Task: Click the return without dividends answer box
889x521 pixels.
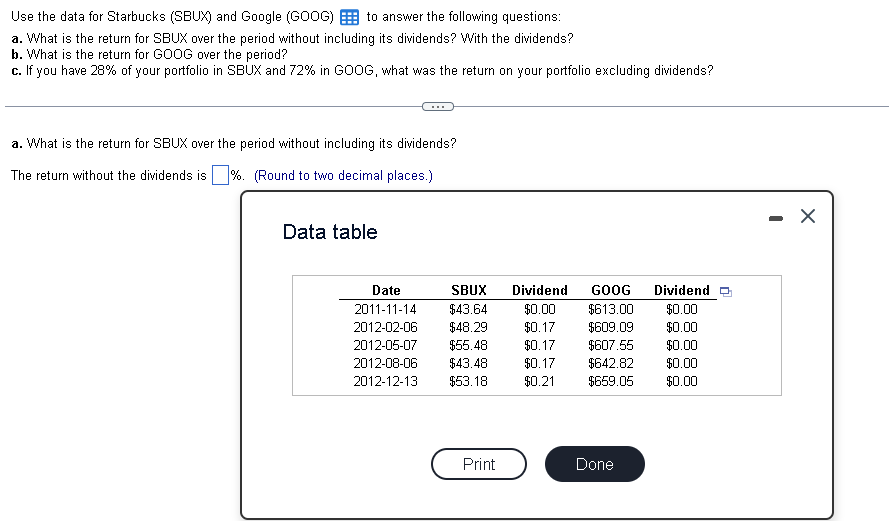Action: point(220,175)
